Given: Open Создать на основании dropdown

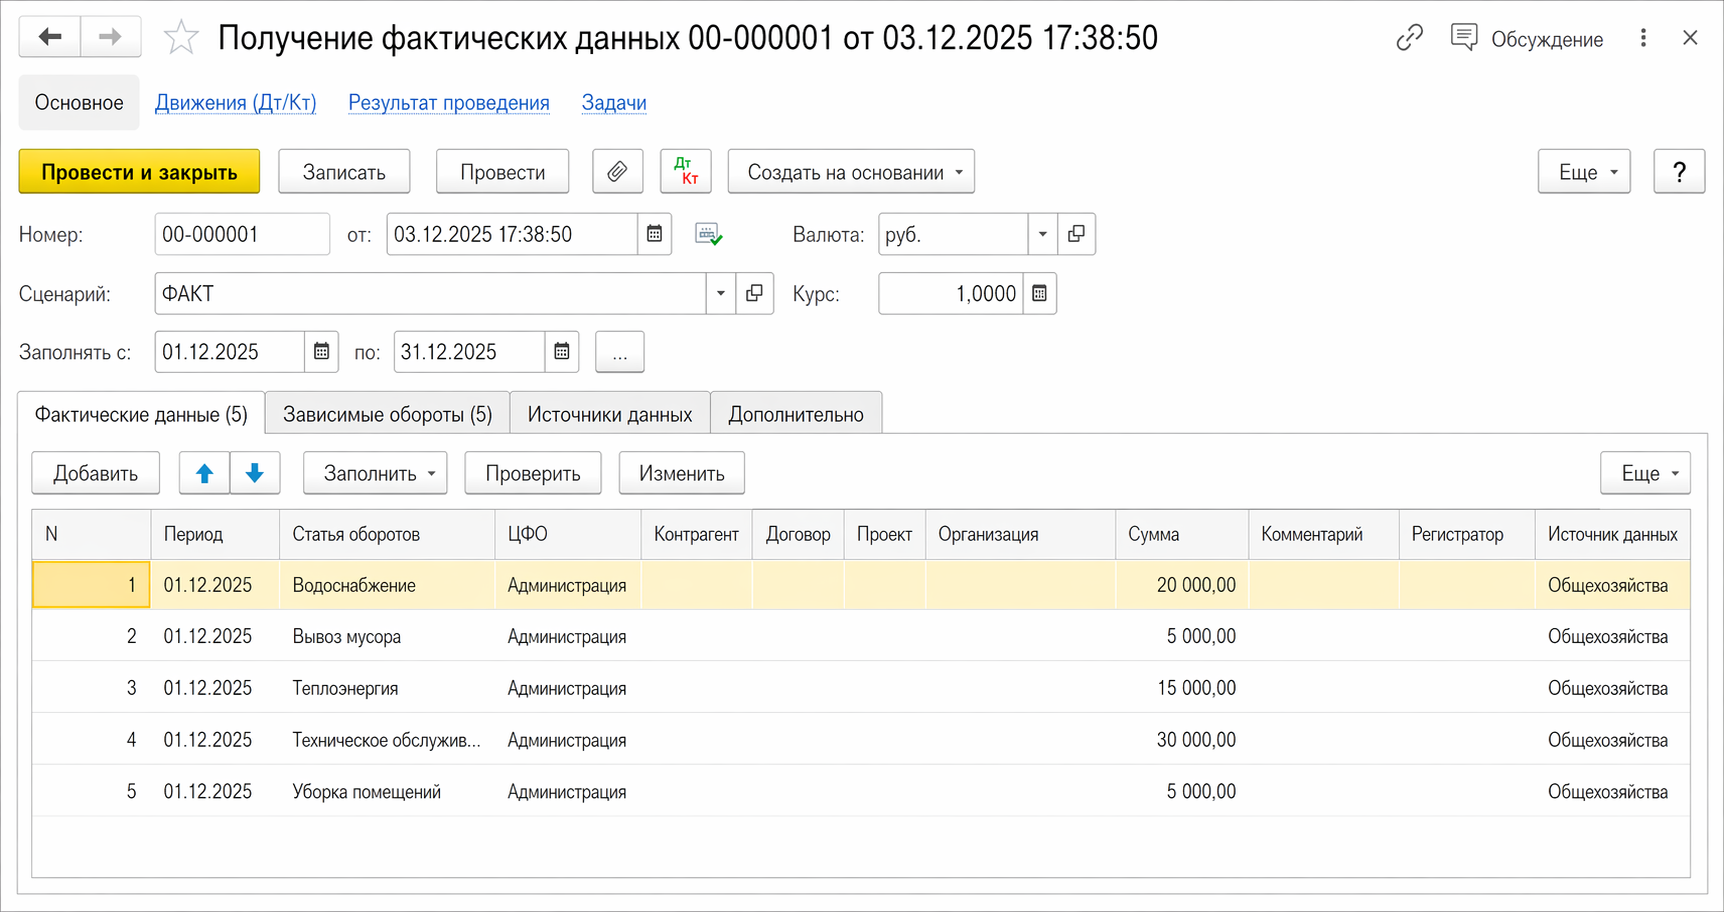Looking at the screenshot, I should 851,172.
